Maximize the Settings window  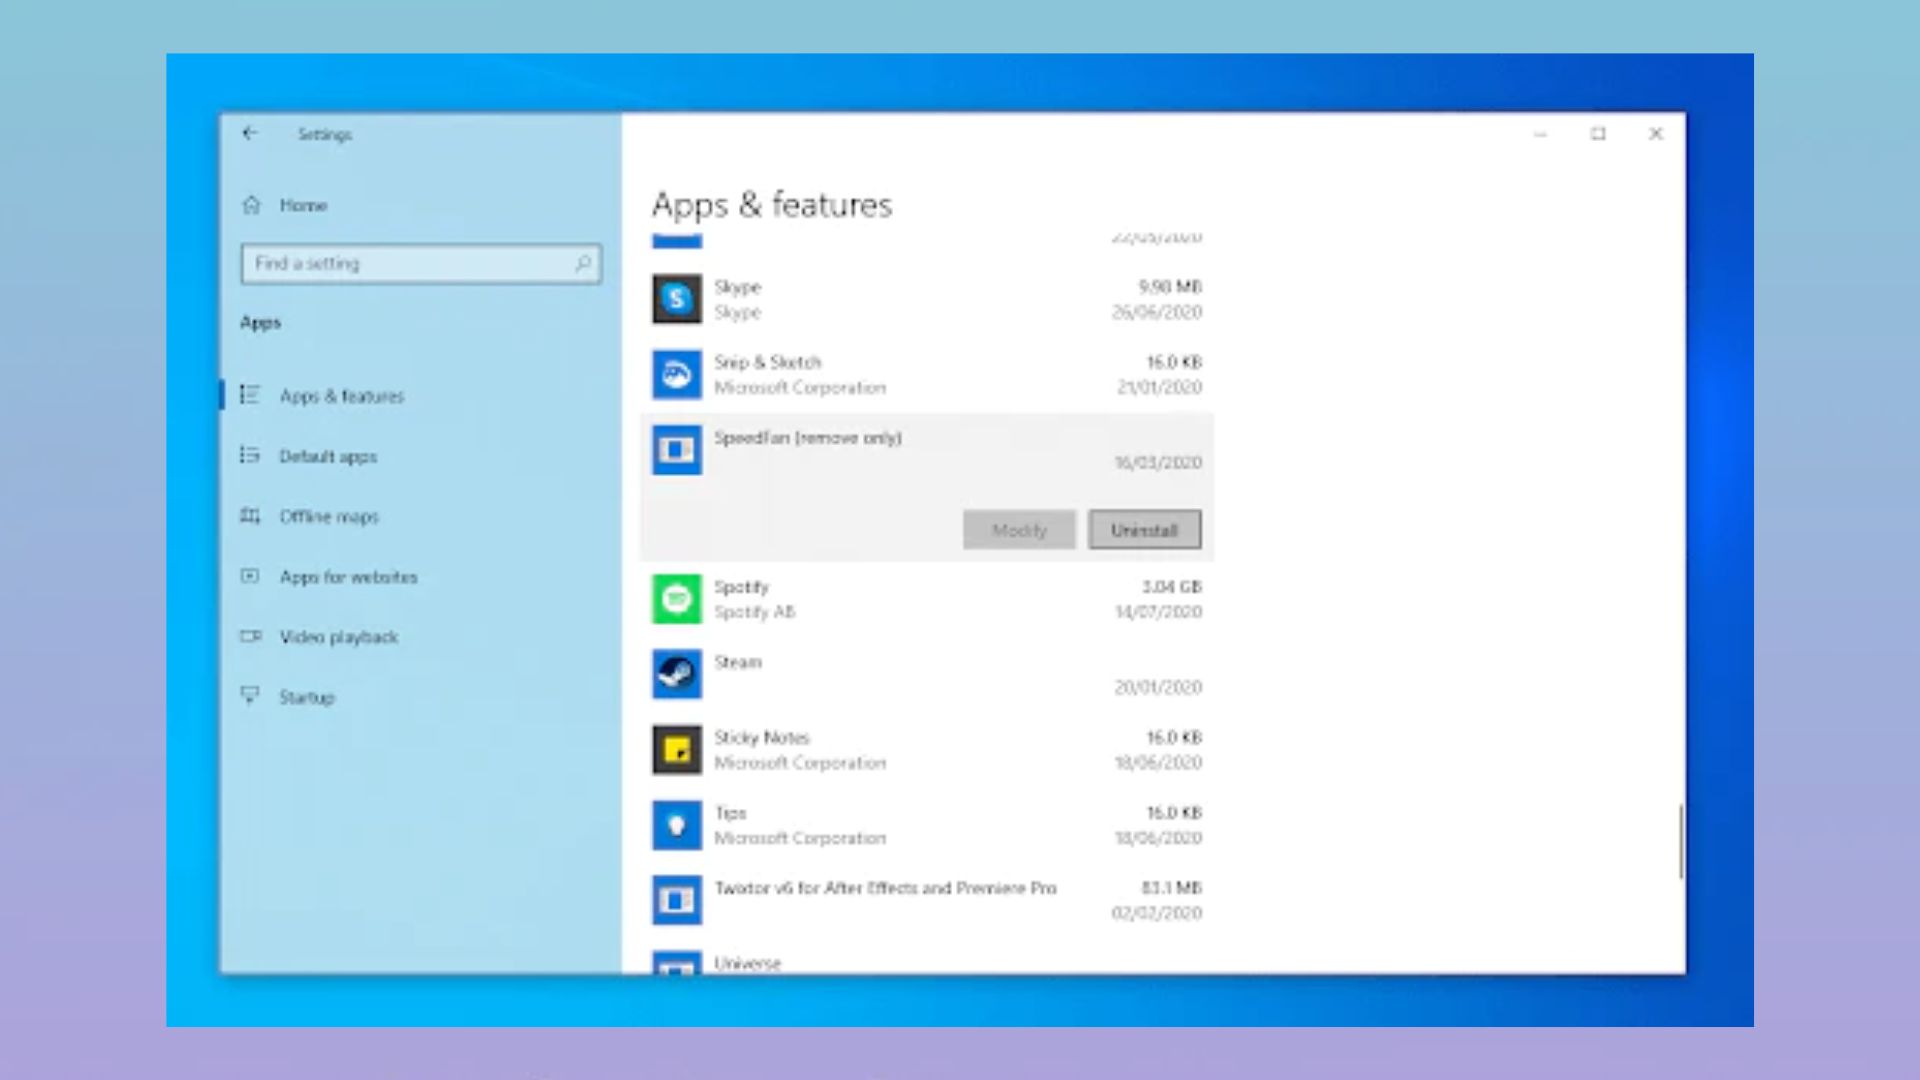tap(1598, 134)
